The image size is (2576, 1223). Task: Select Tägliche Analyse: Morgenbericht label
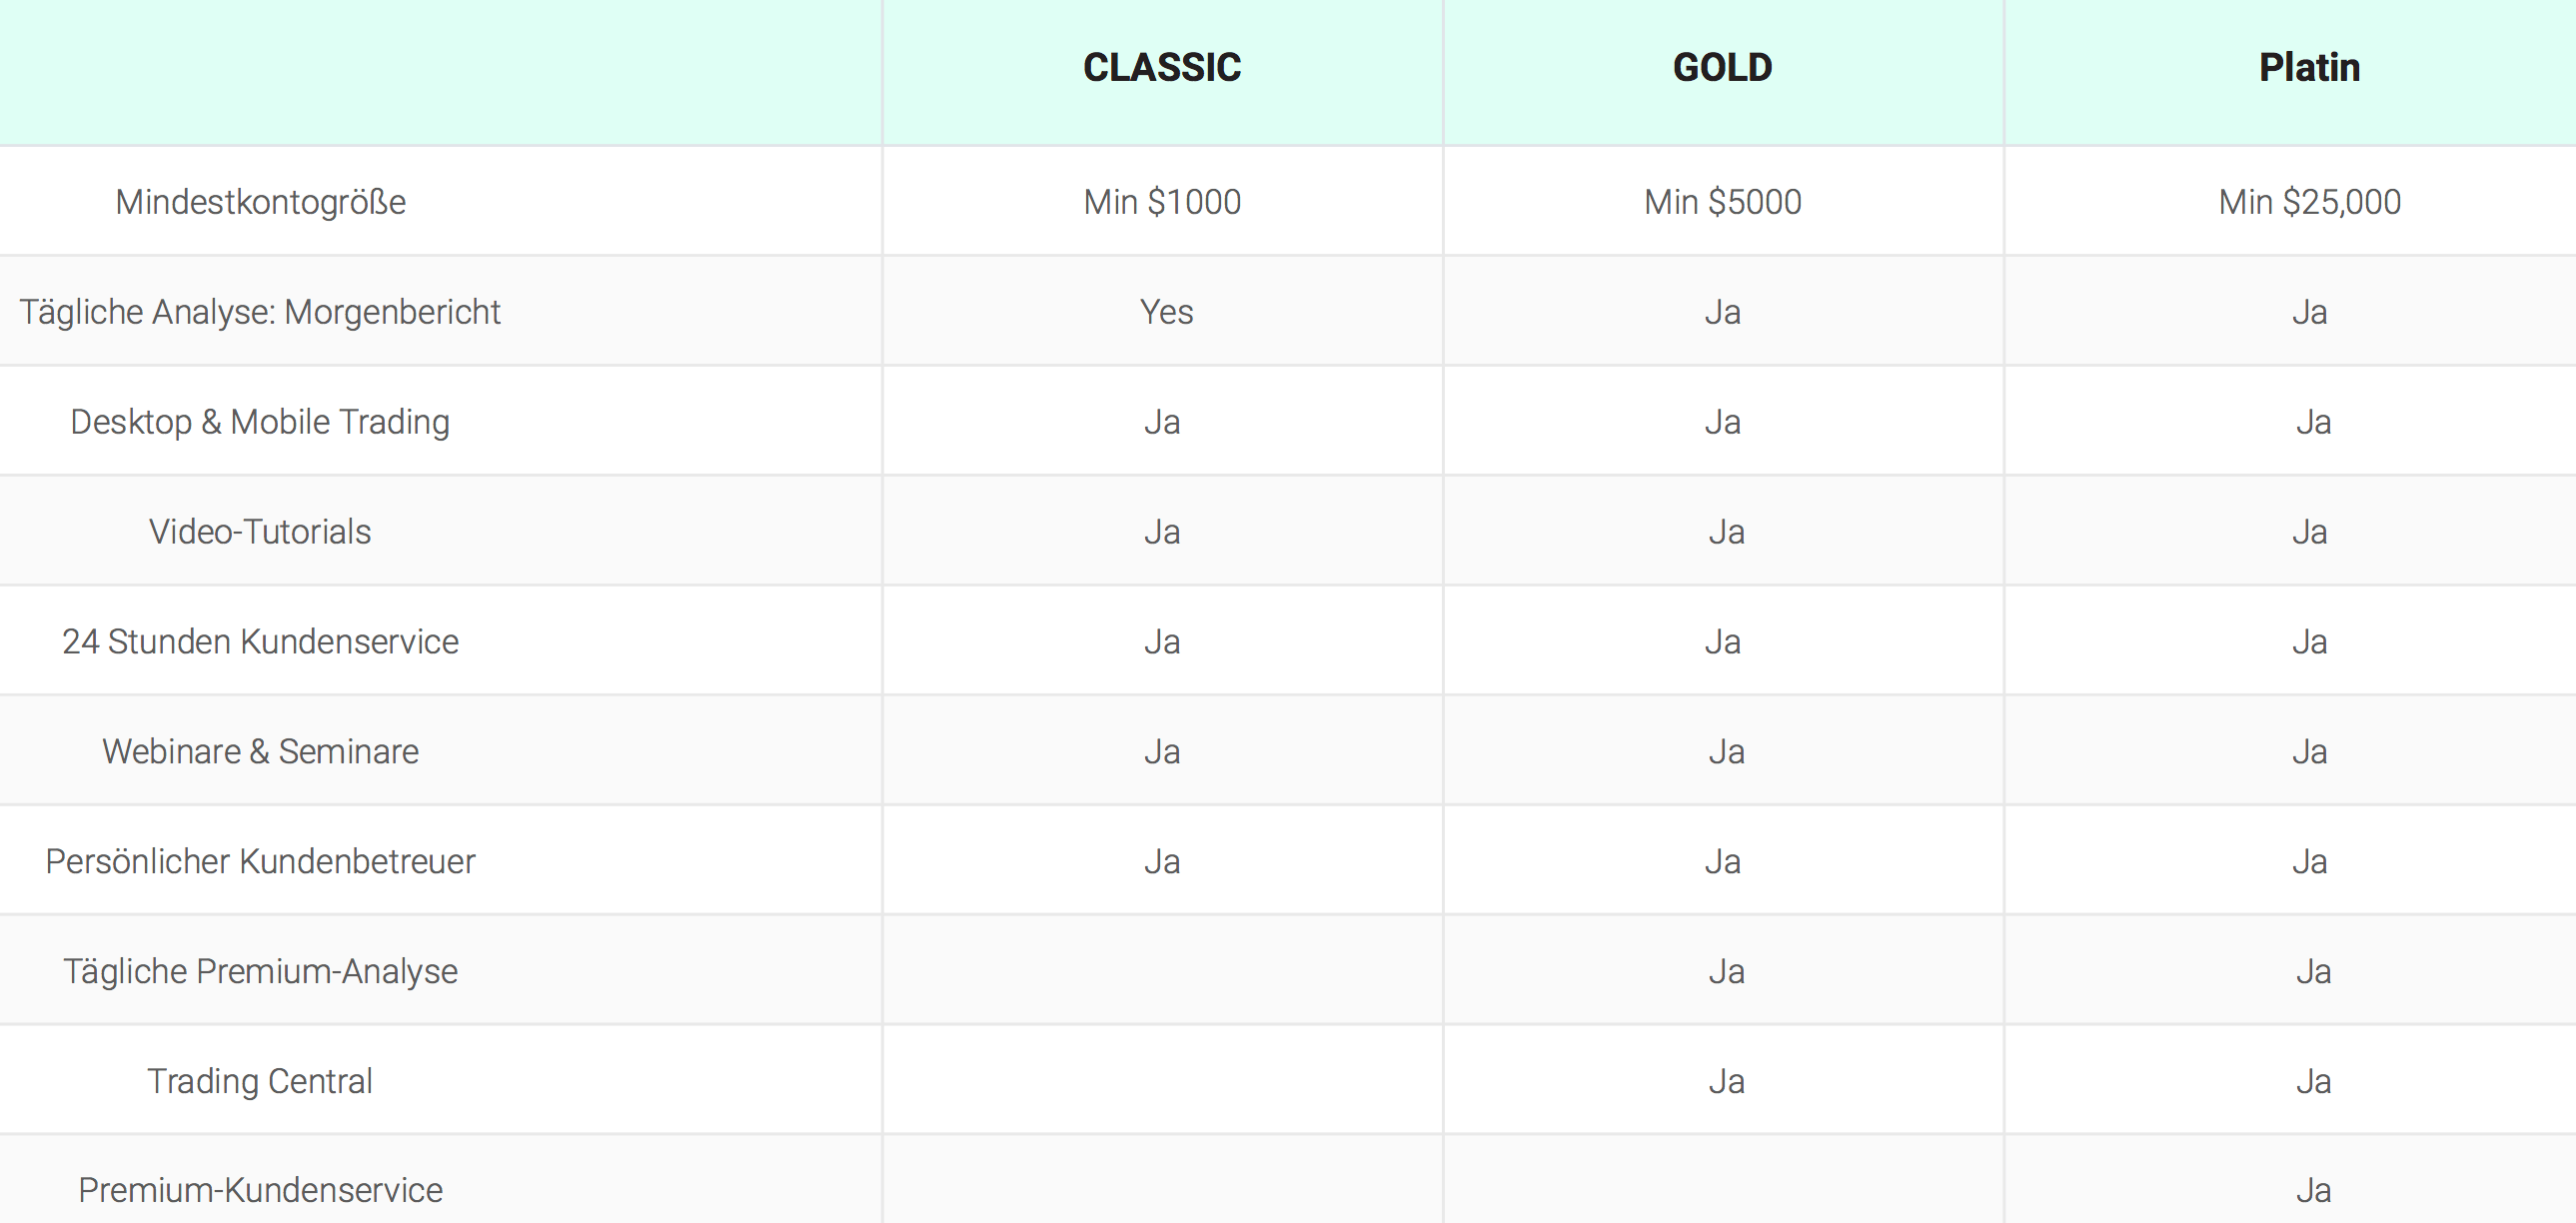pyautogui.click(x=260, y=312)
